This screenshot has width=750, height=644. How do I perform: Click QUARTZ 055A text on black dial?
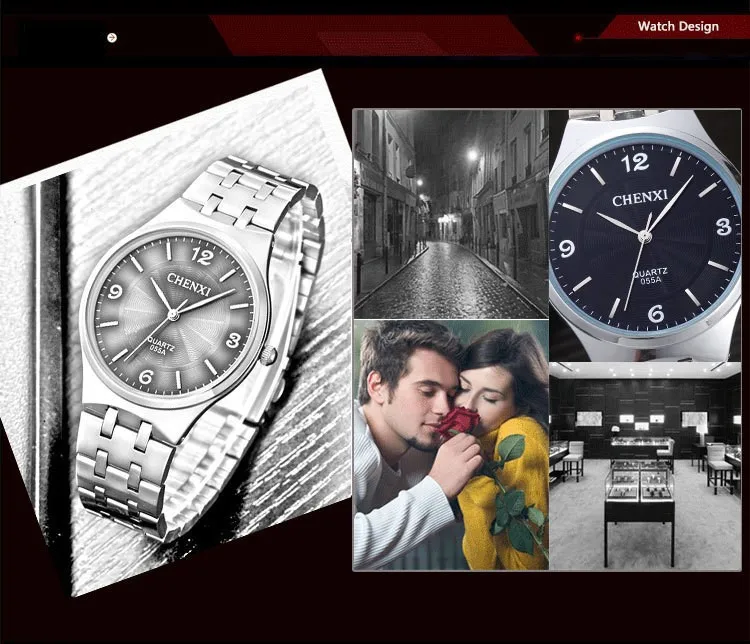tap(650, 276)
